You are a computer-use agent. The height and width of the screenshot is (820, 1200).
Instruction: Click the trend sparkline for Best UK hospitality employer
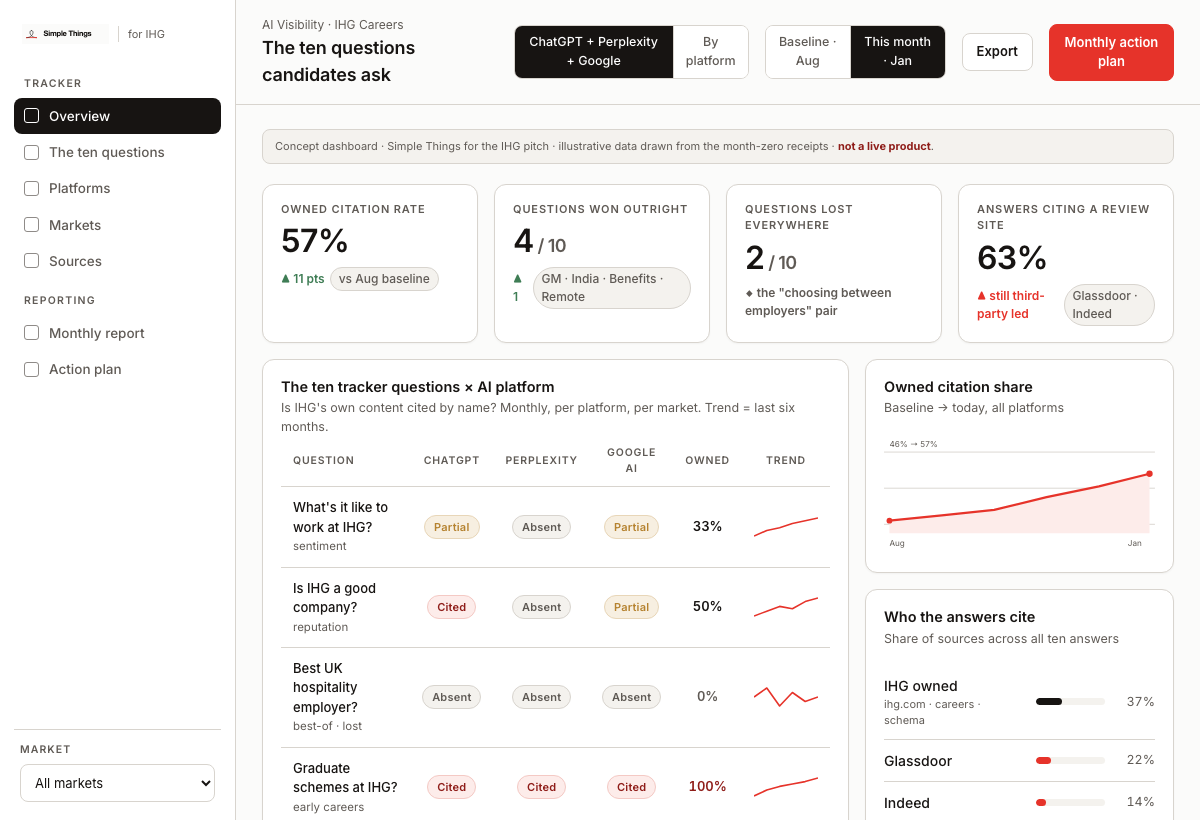pos(786,697)
